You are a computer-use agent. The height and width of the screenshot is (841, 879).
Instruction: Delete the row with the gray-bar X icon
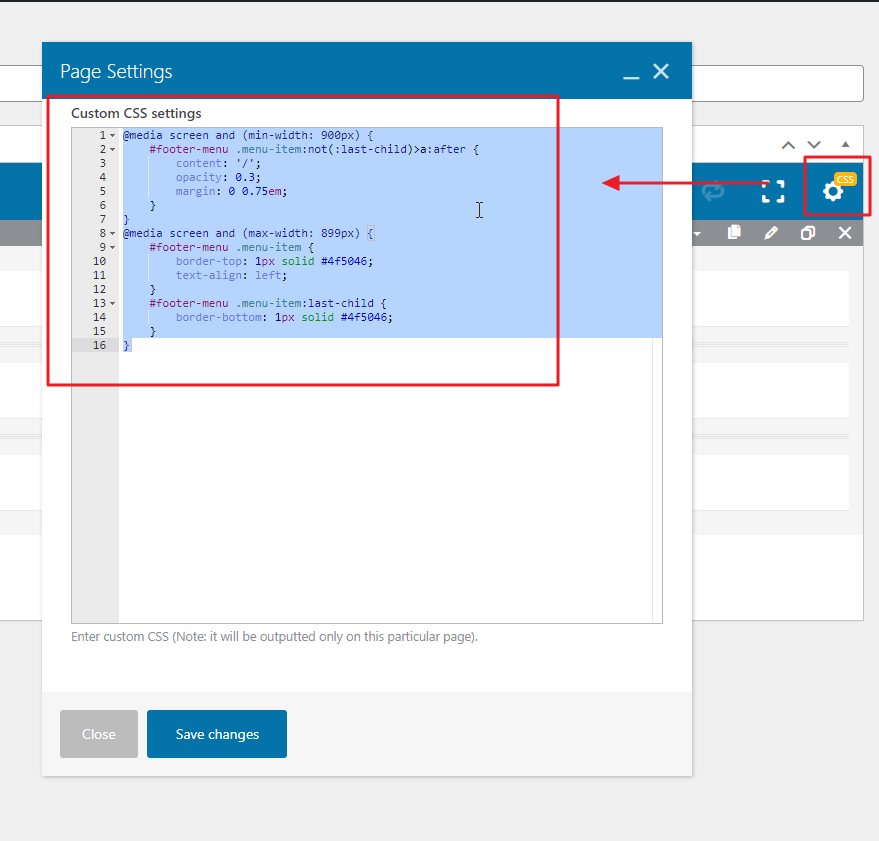(x=845, y=233)
